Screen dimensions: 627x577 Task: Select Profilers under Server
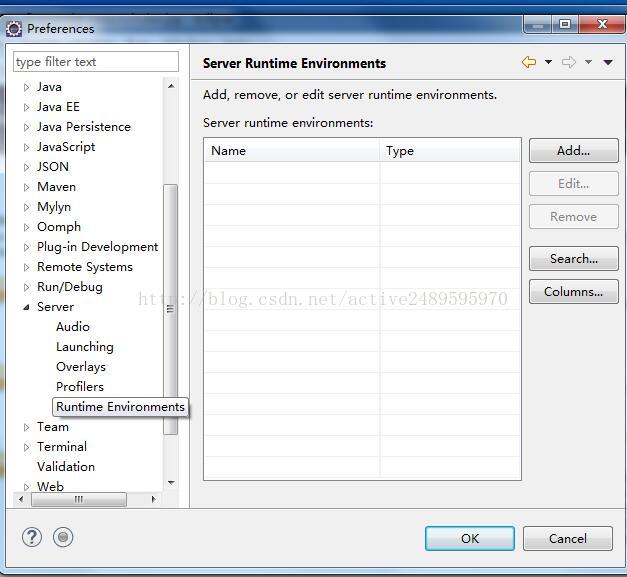pos(80,387)
